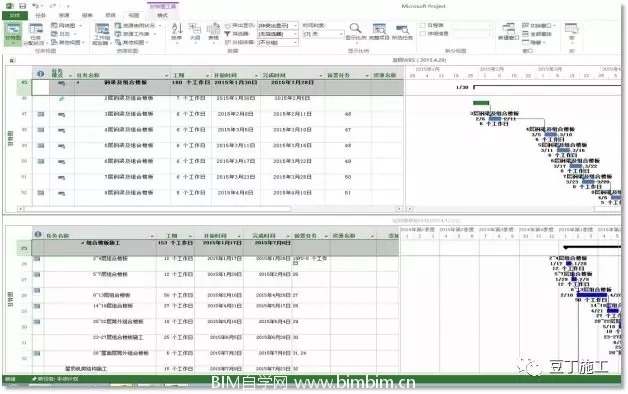Click the Tables icon in ribbon

pyautogui.click(x=213, y=31)
